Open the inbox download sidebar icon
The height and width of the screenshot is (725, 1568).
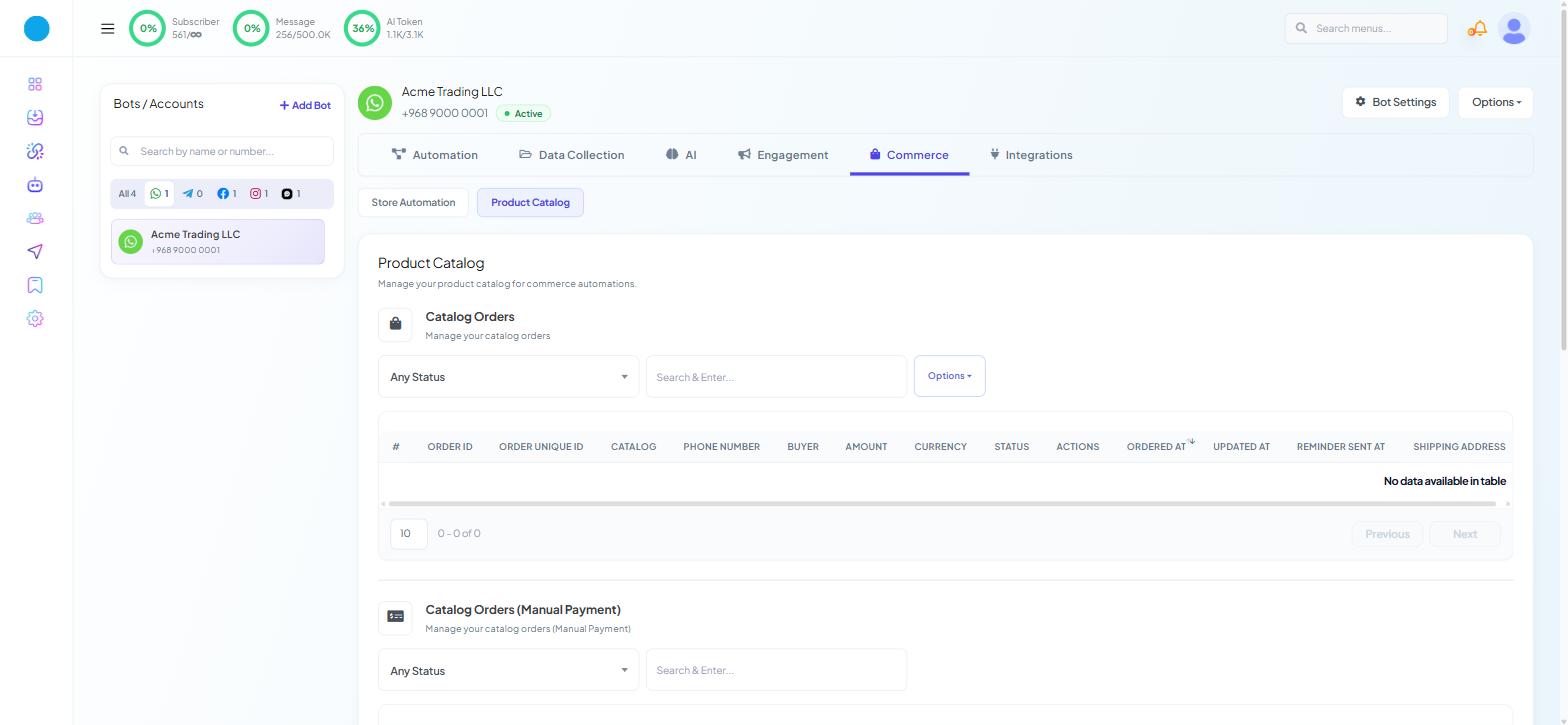coord(35,118)
